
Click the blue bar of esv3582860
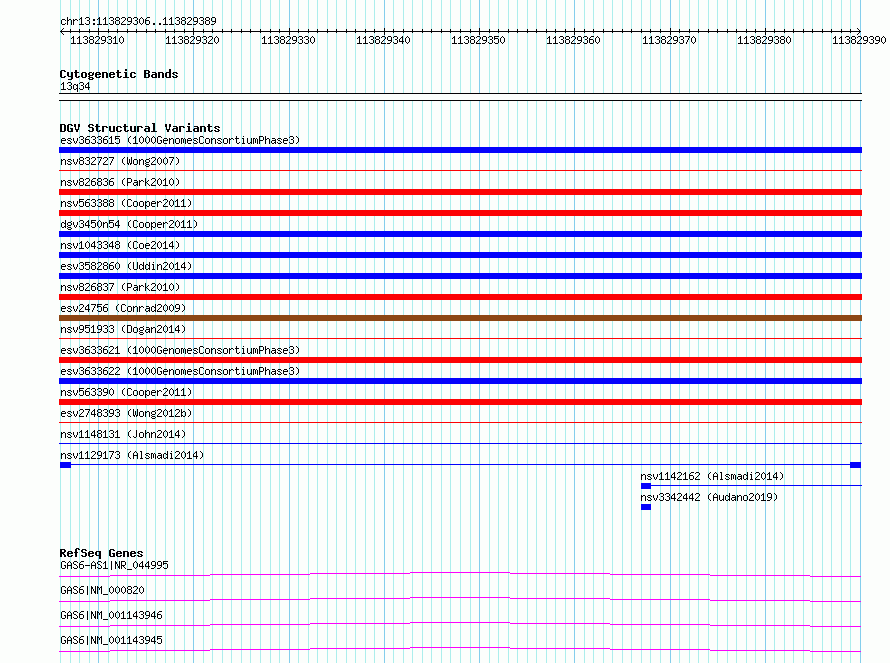click(460, 276)
